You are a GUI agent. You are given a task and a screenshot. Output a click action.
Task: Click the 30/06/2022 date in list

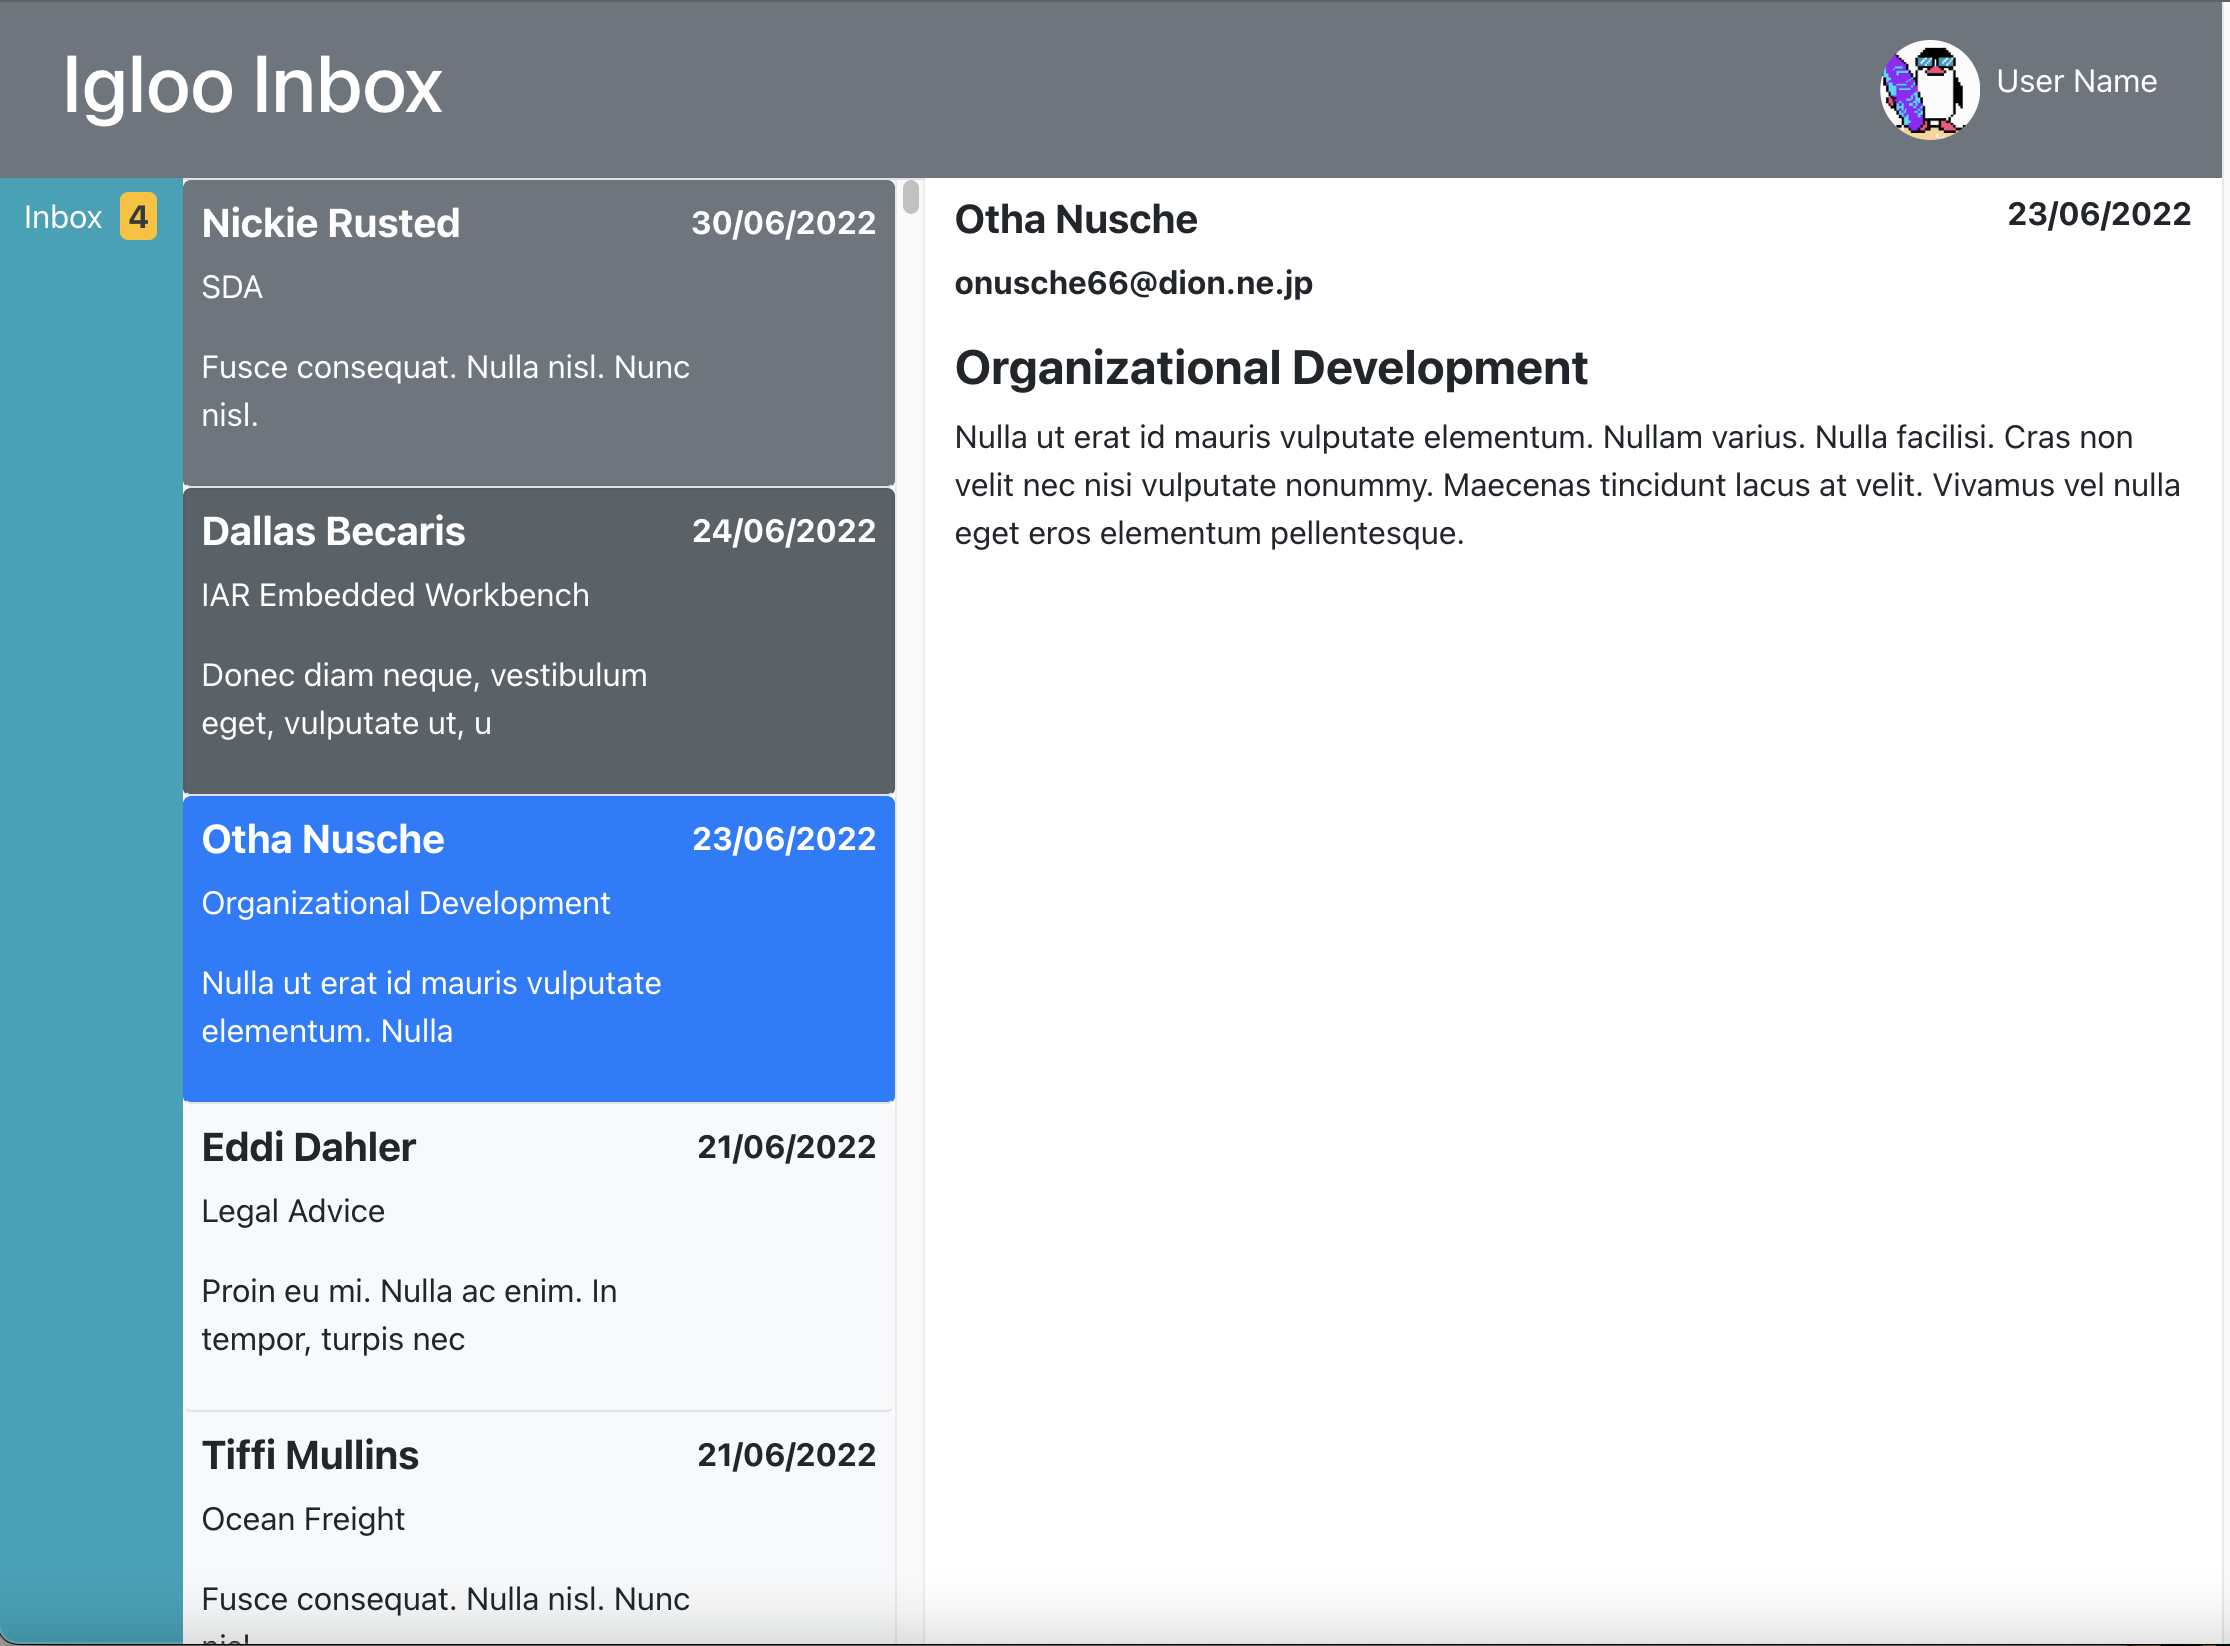coord(783,222)
